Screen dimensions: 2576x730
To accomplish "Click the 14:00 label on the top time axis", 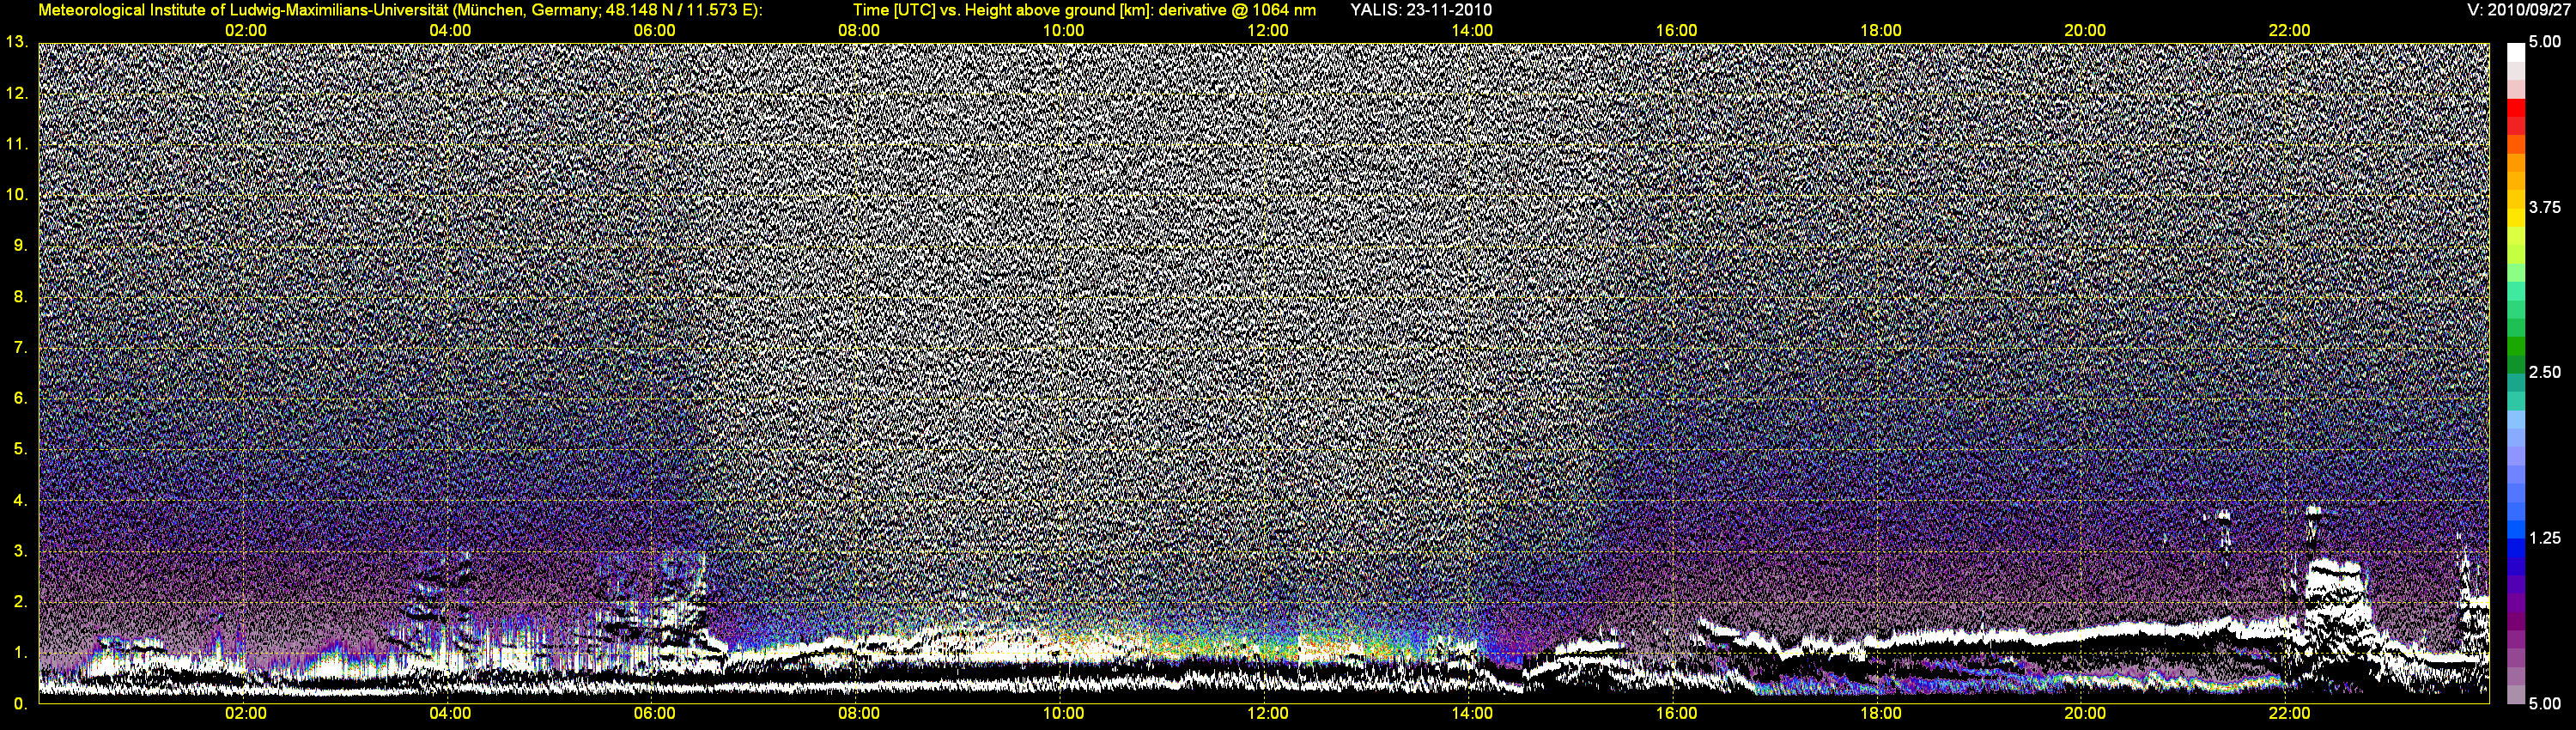I will [x=1472, y=31].
